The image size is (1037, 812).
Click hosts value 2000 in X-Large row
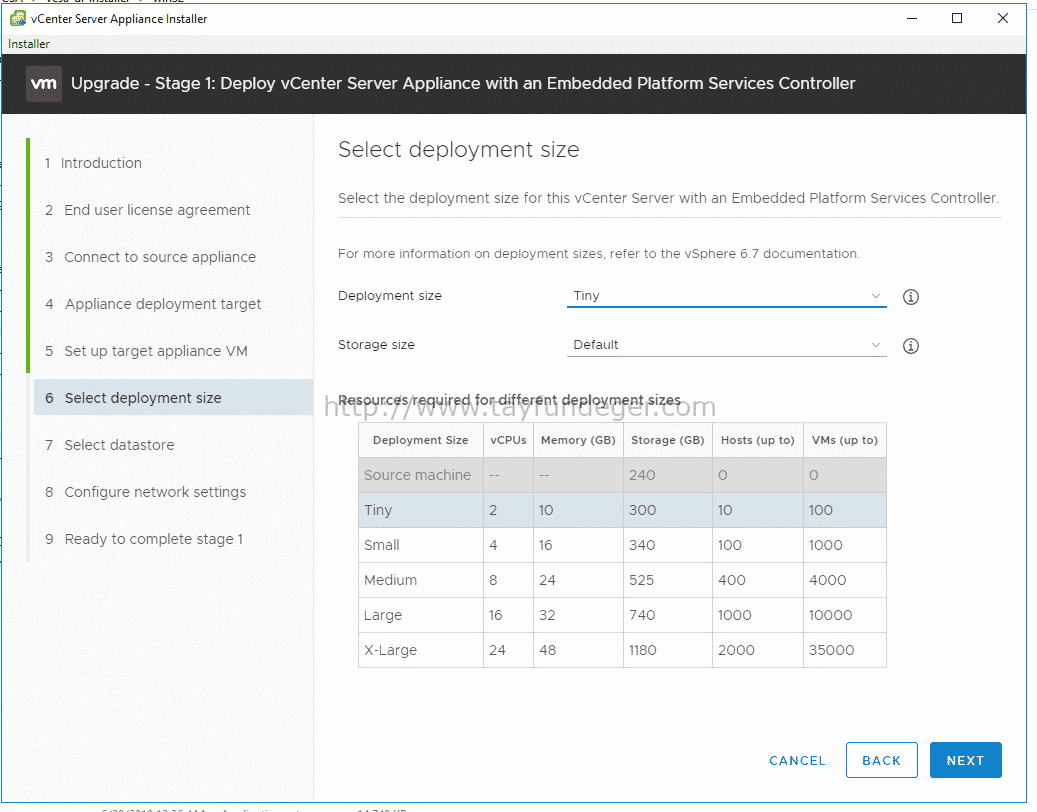[736, 650]
